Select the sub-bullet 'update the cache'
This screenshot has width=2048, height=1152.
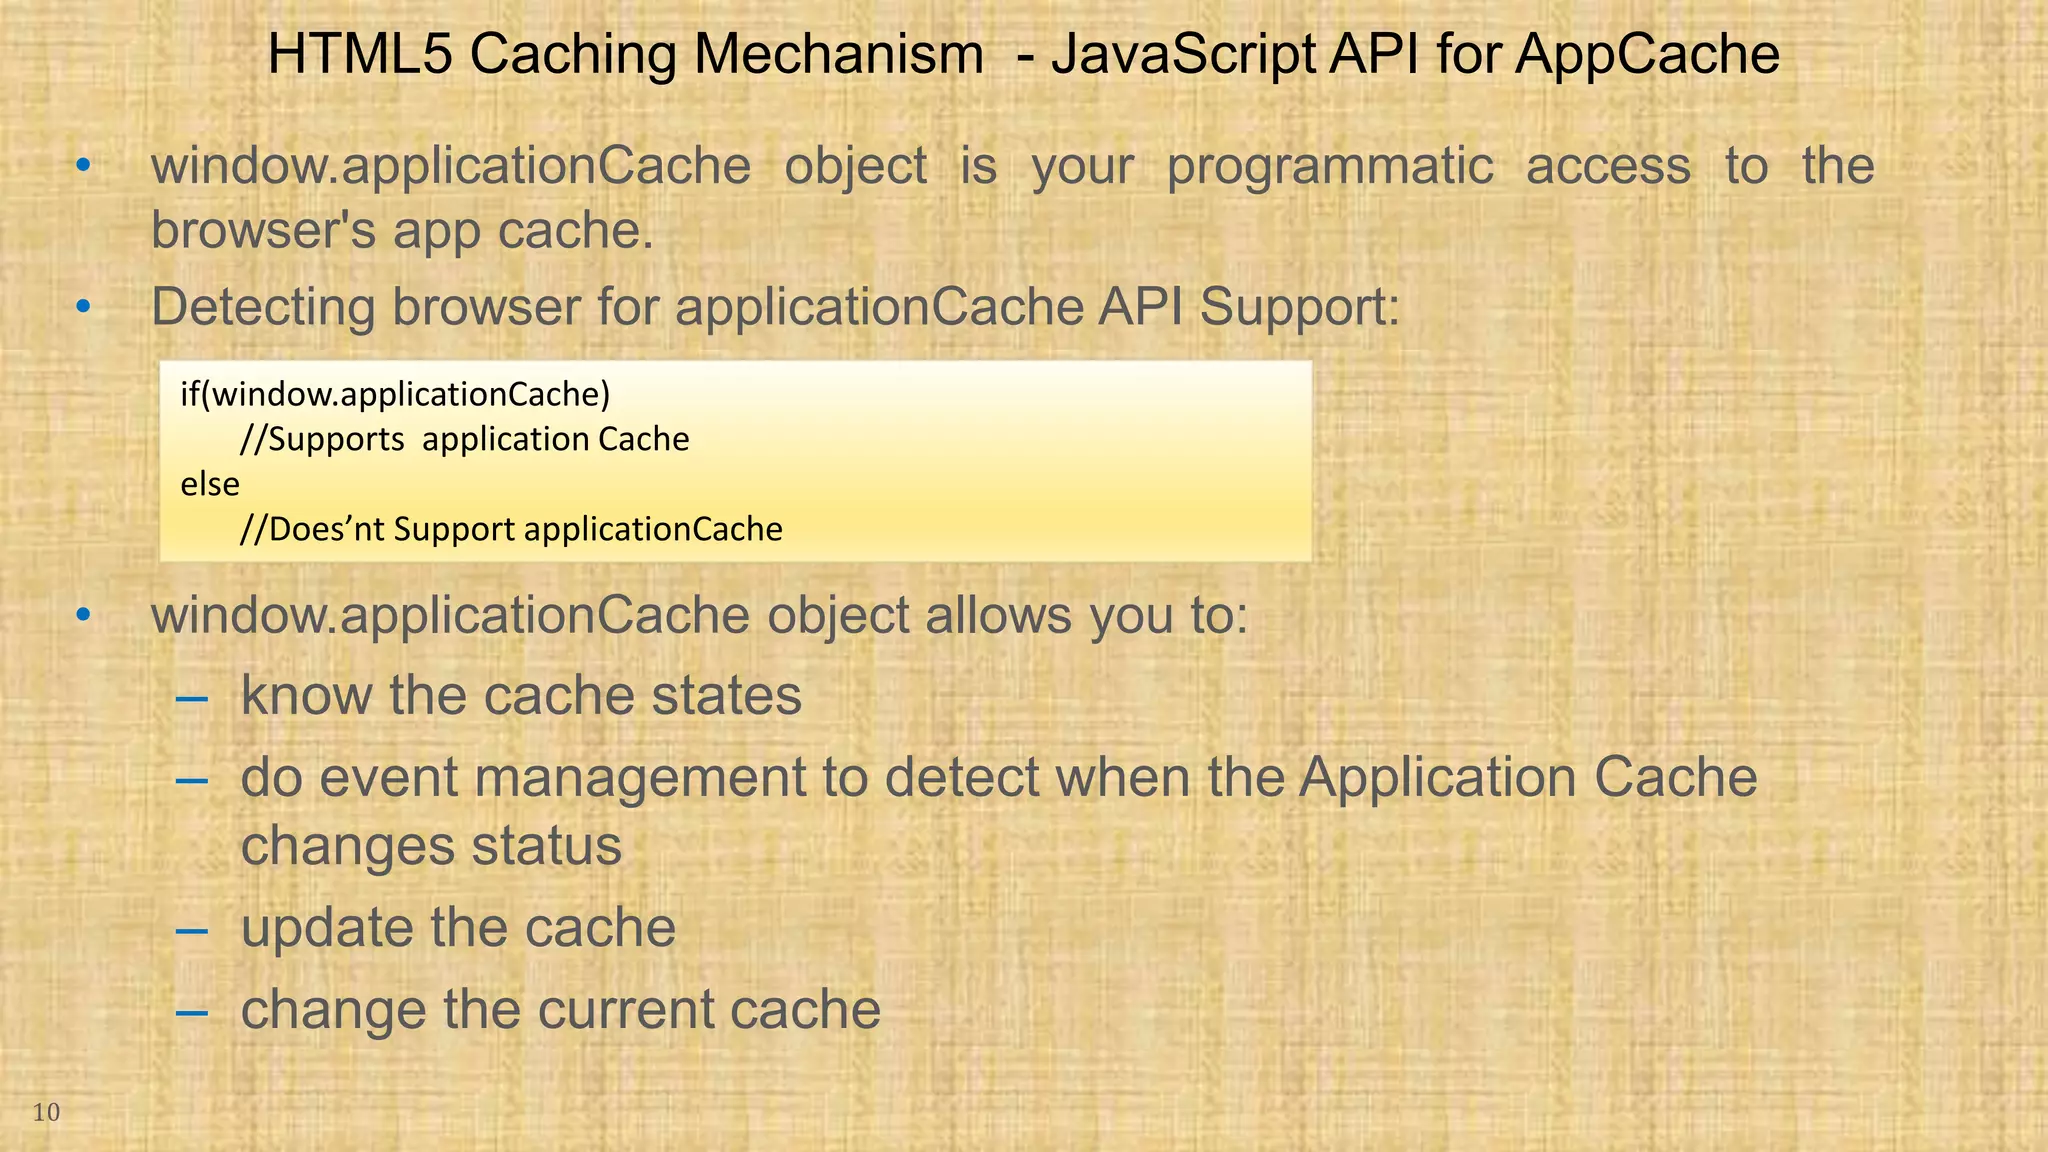coord(458,928)
